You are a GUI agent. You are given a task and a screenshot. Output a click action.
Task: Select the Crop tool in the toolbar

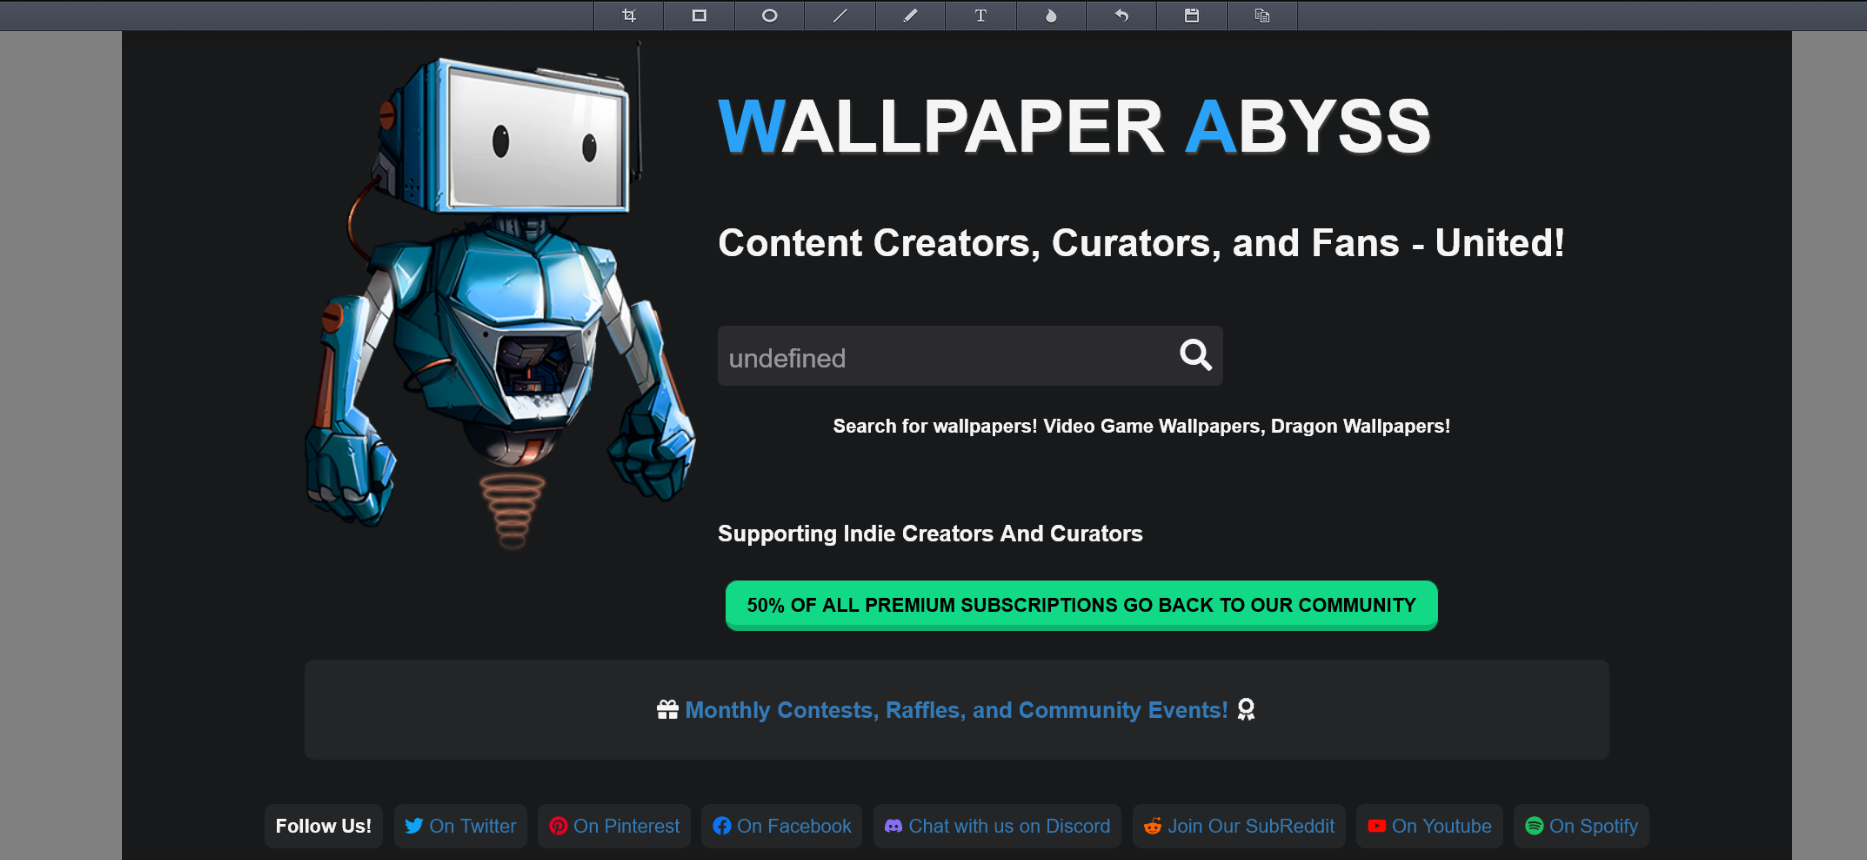pos(629,16)
